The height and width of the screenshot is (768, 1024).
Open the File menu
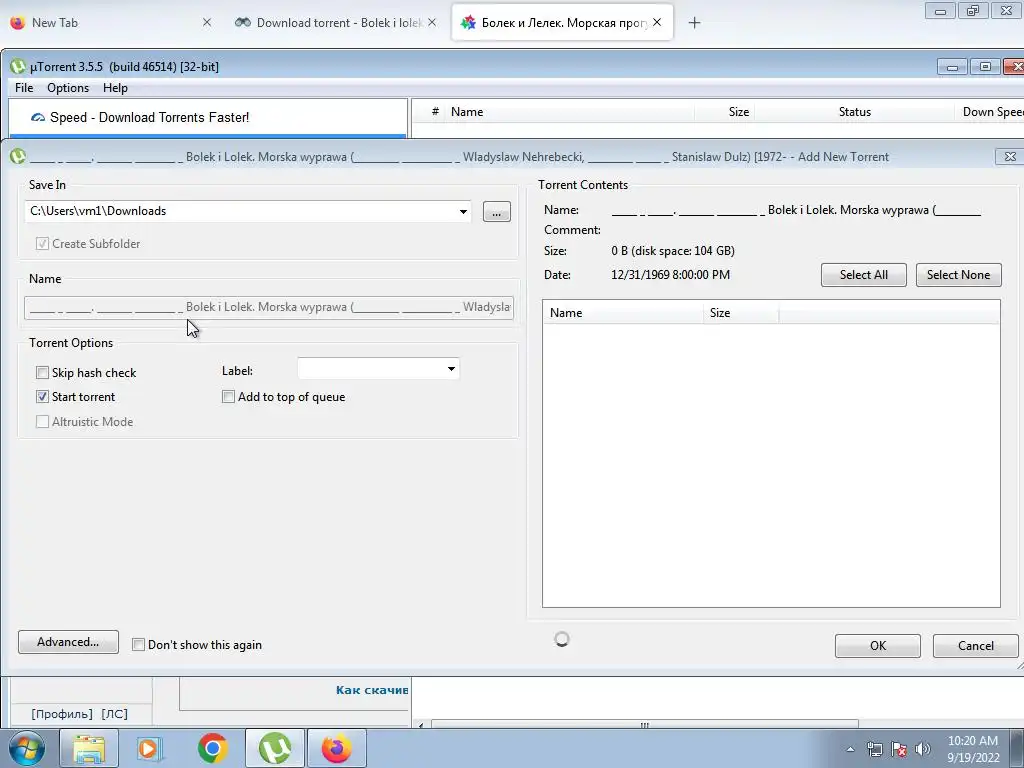tap(24, 88)
